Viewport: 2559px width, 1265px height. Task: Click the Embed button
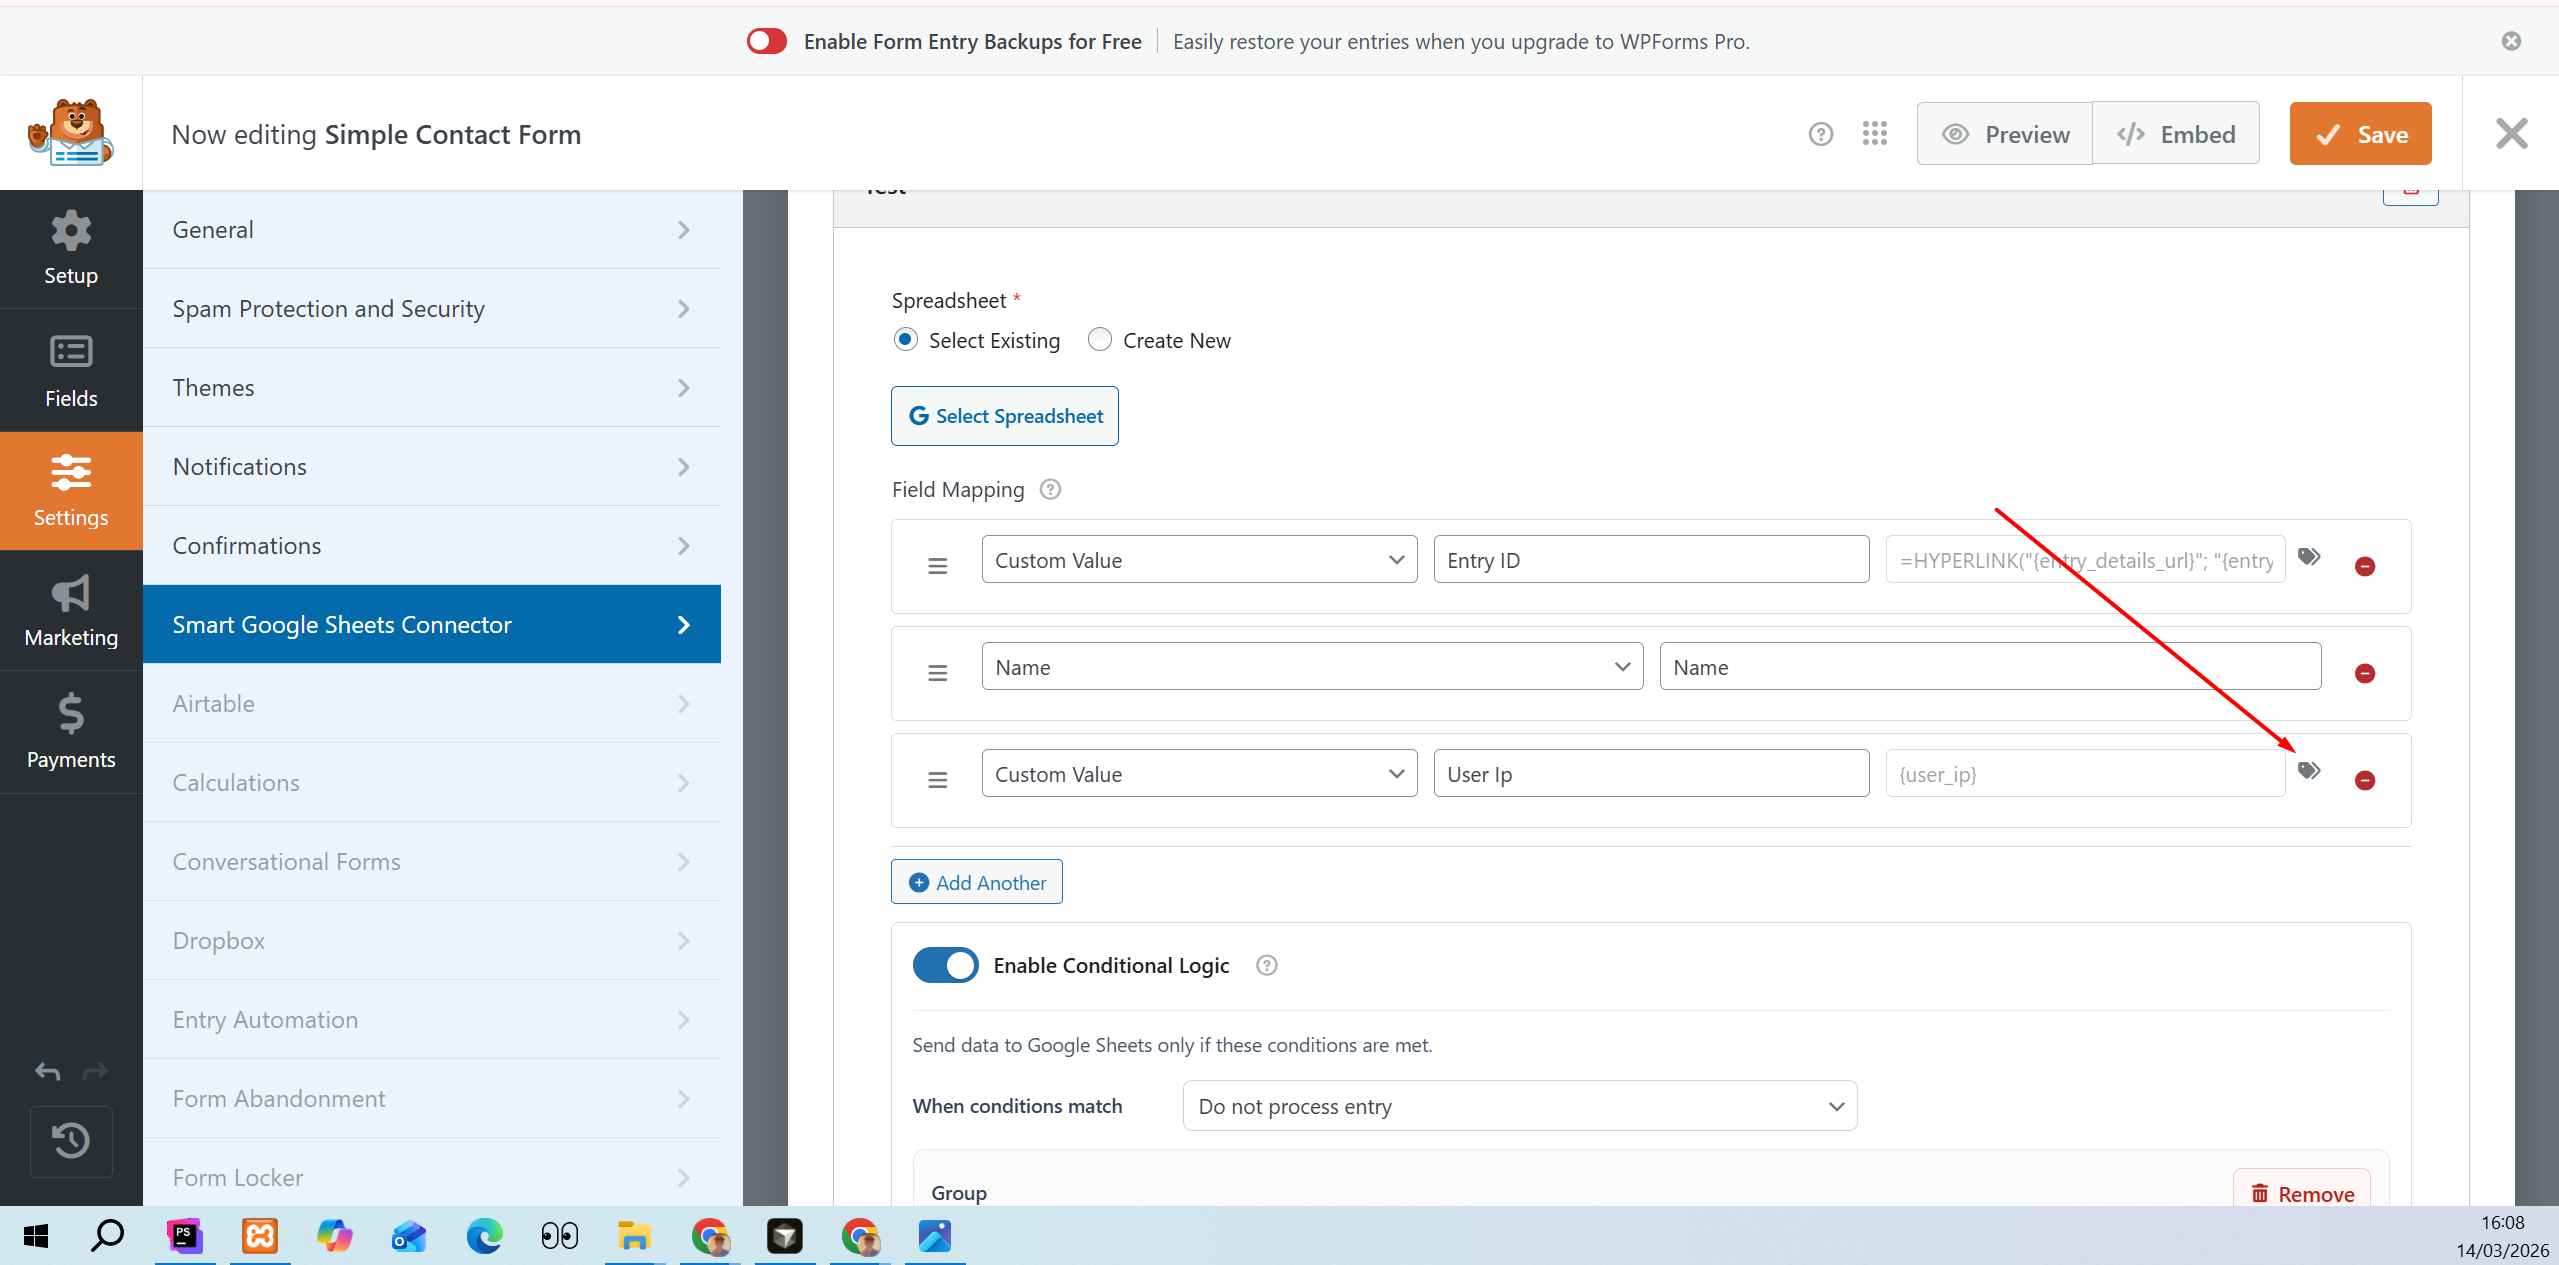click(2176, 134)
